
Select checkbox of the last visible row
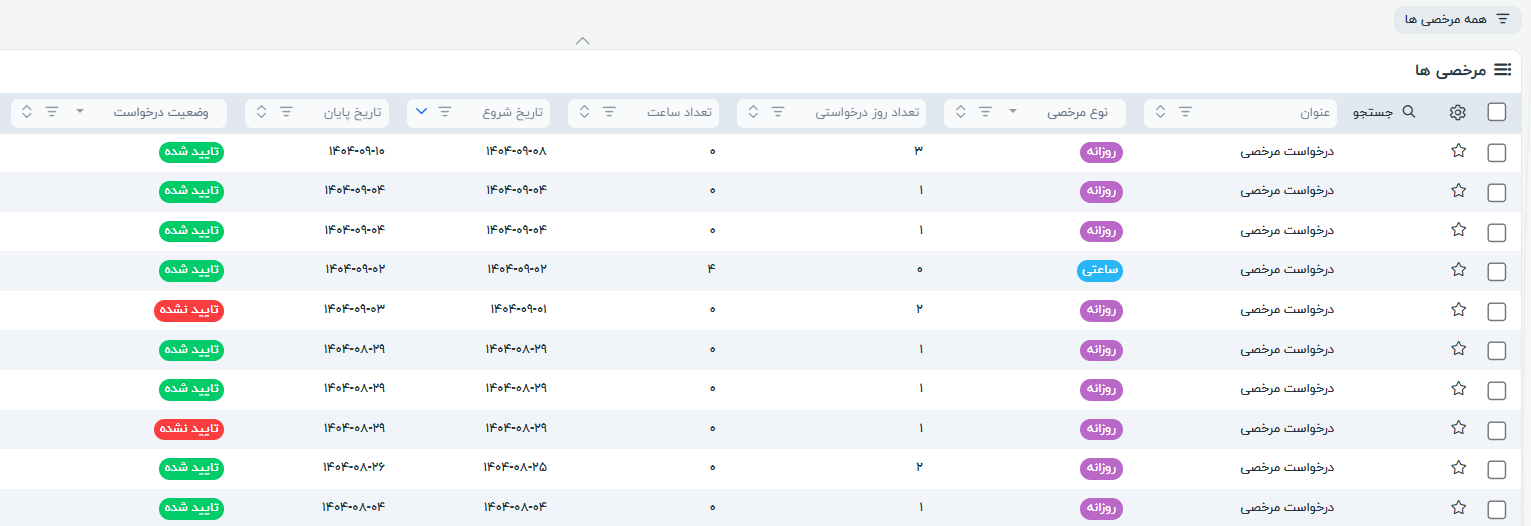tap(1496, 509)
